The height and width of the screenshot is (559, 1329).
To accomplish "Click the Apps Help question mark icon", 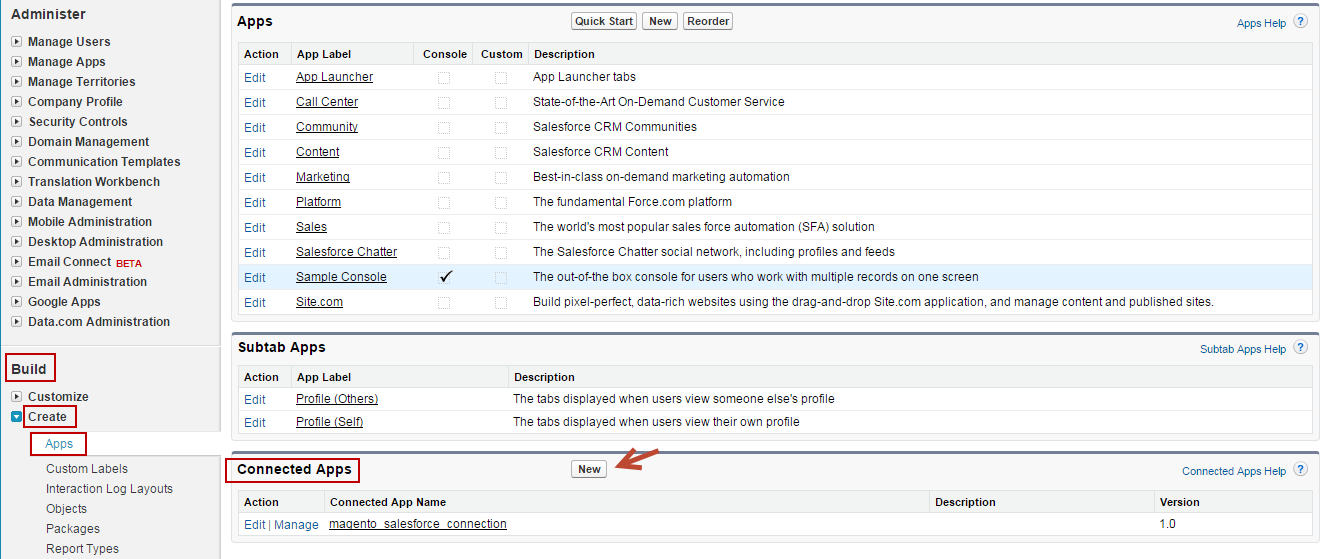I will [x=1300, y=21].
